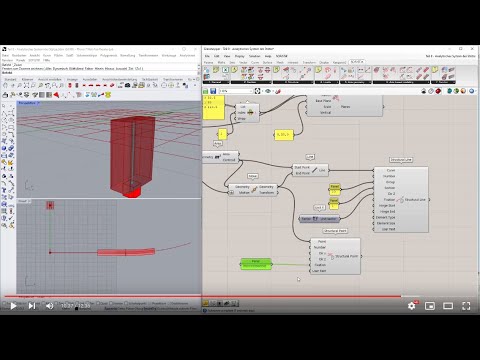Screen dimensions: 480x360
Task: Switch to Rhino Sichtbarkeit toolbar tab
Action: pyautogui.click(x=150, y=79)
